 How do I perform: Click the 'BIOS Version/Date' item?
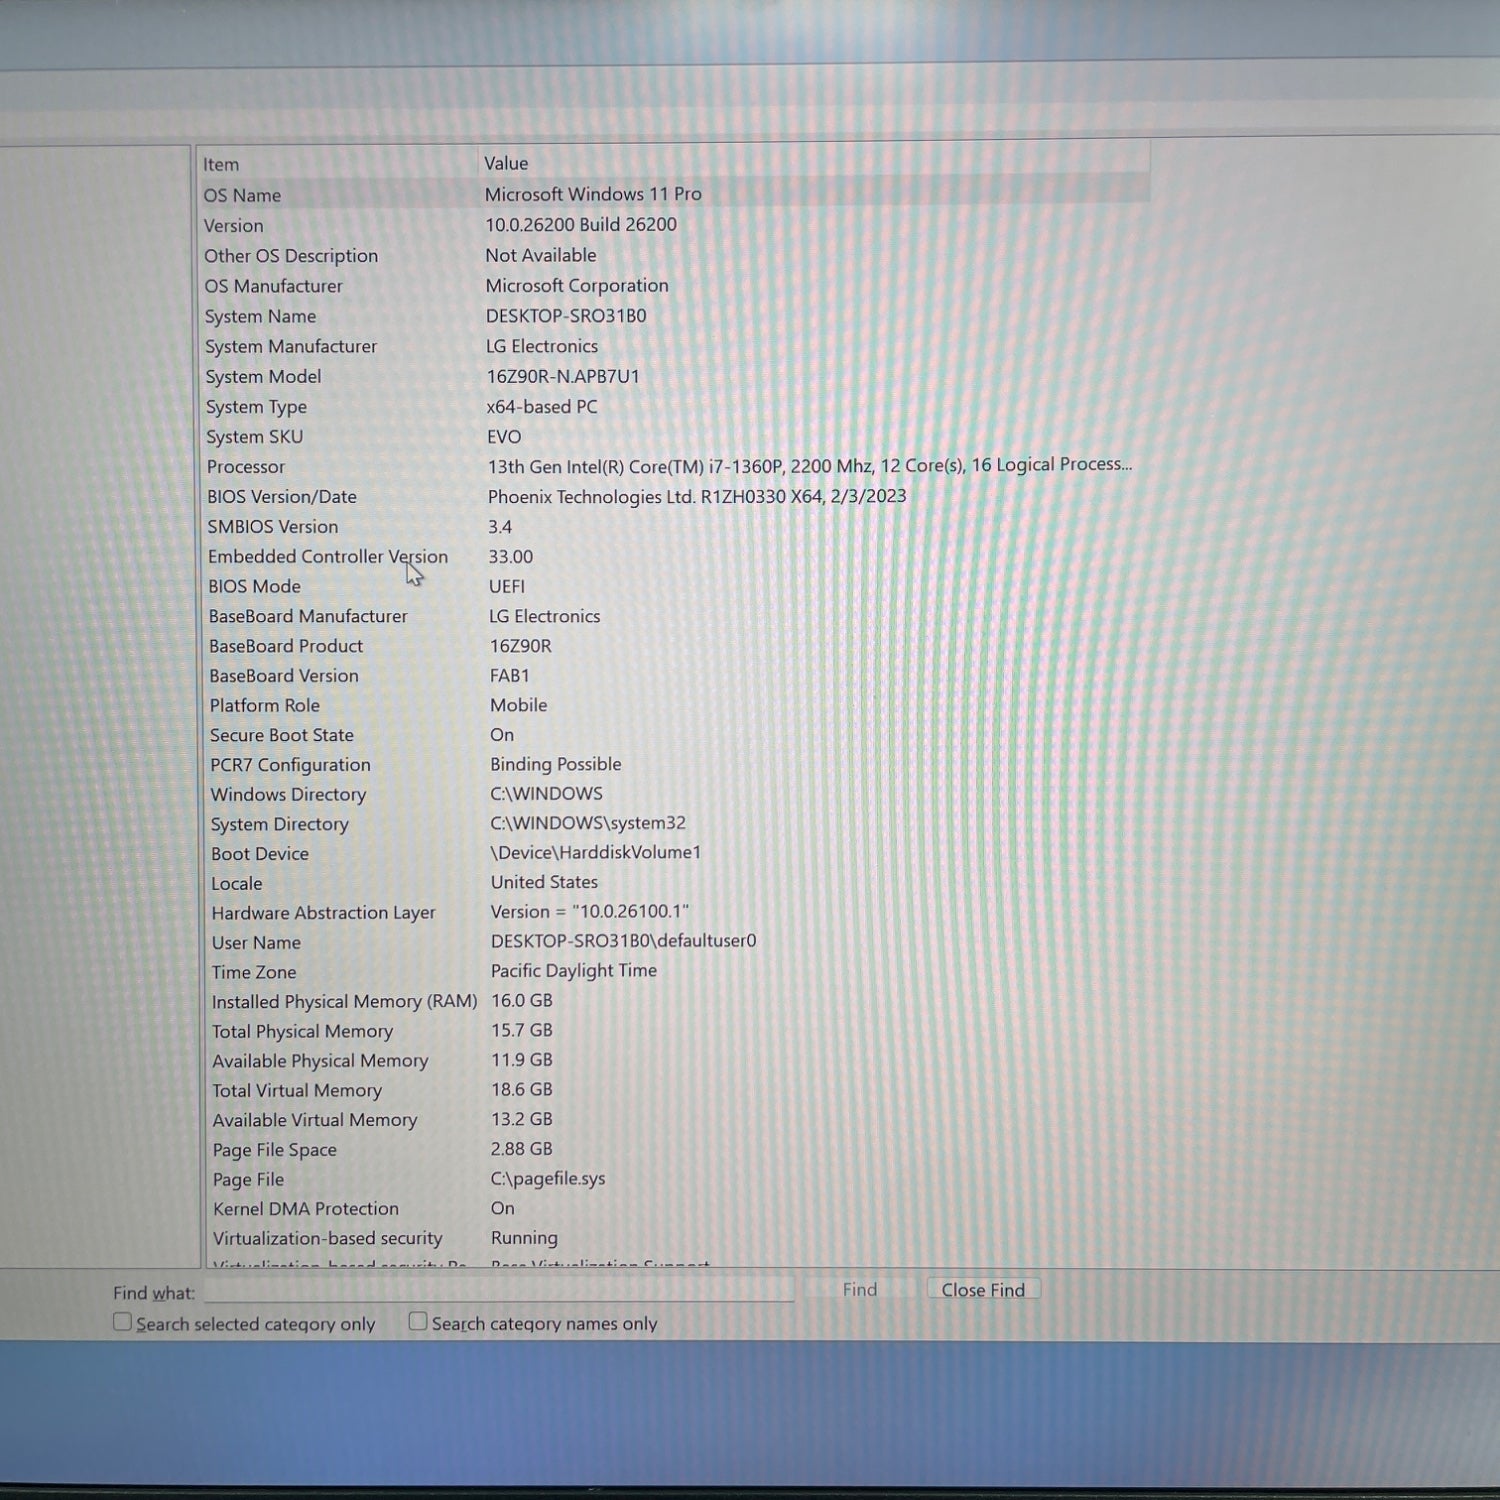pos(281,497)
